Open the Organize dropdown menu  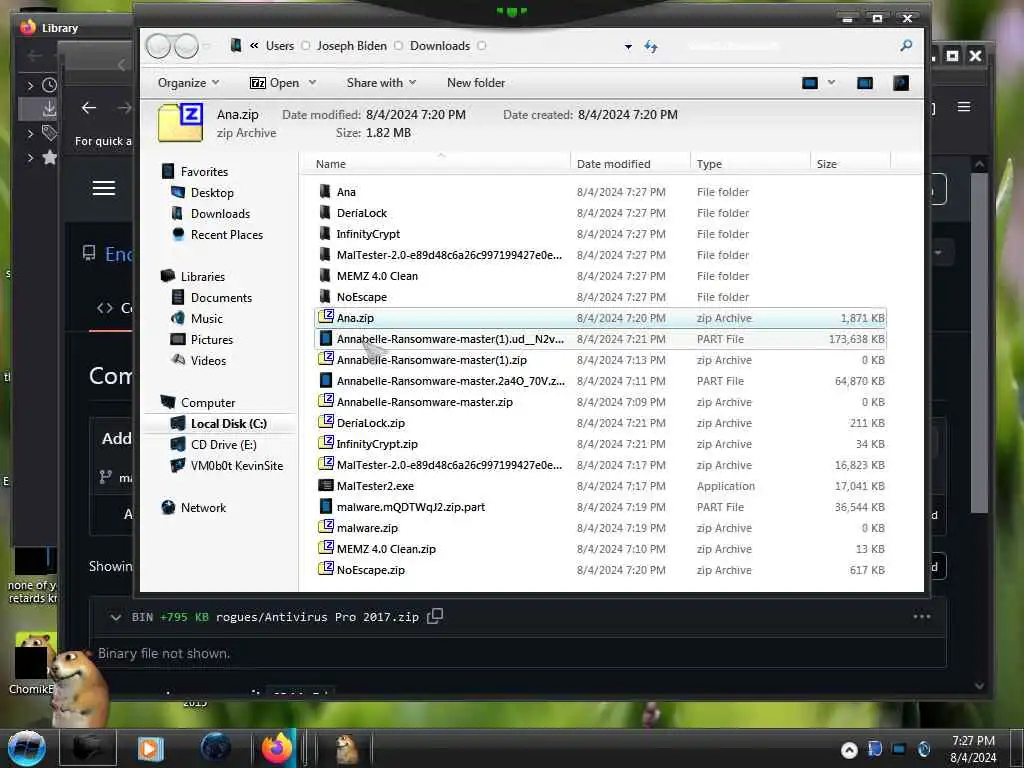[188, 83]
